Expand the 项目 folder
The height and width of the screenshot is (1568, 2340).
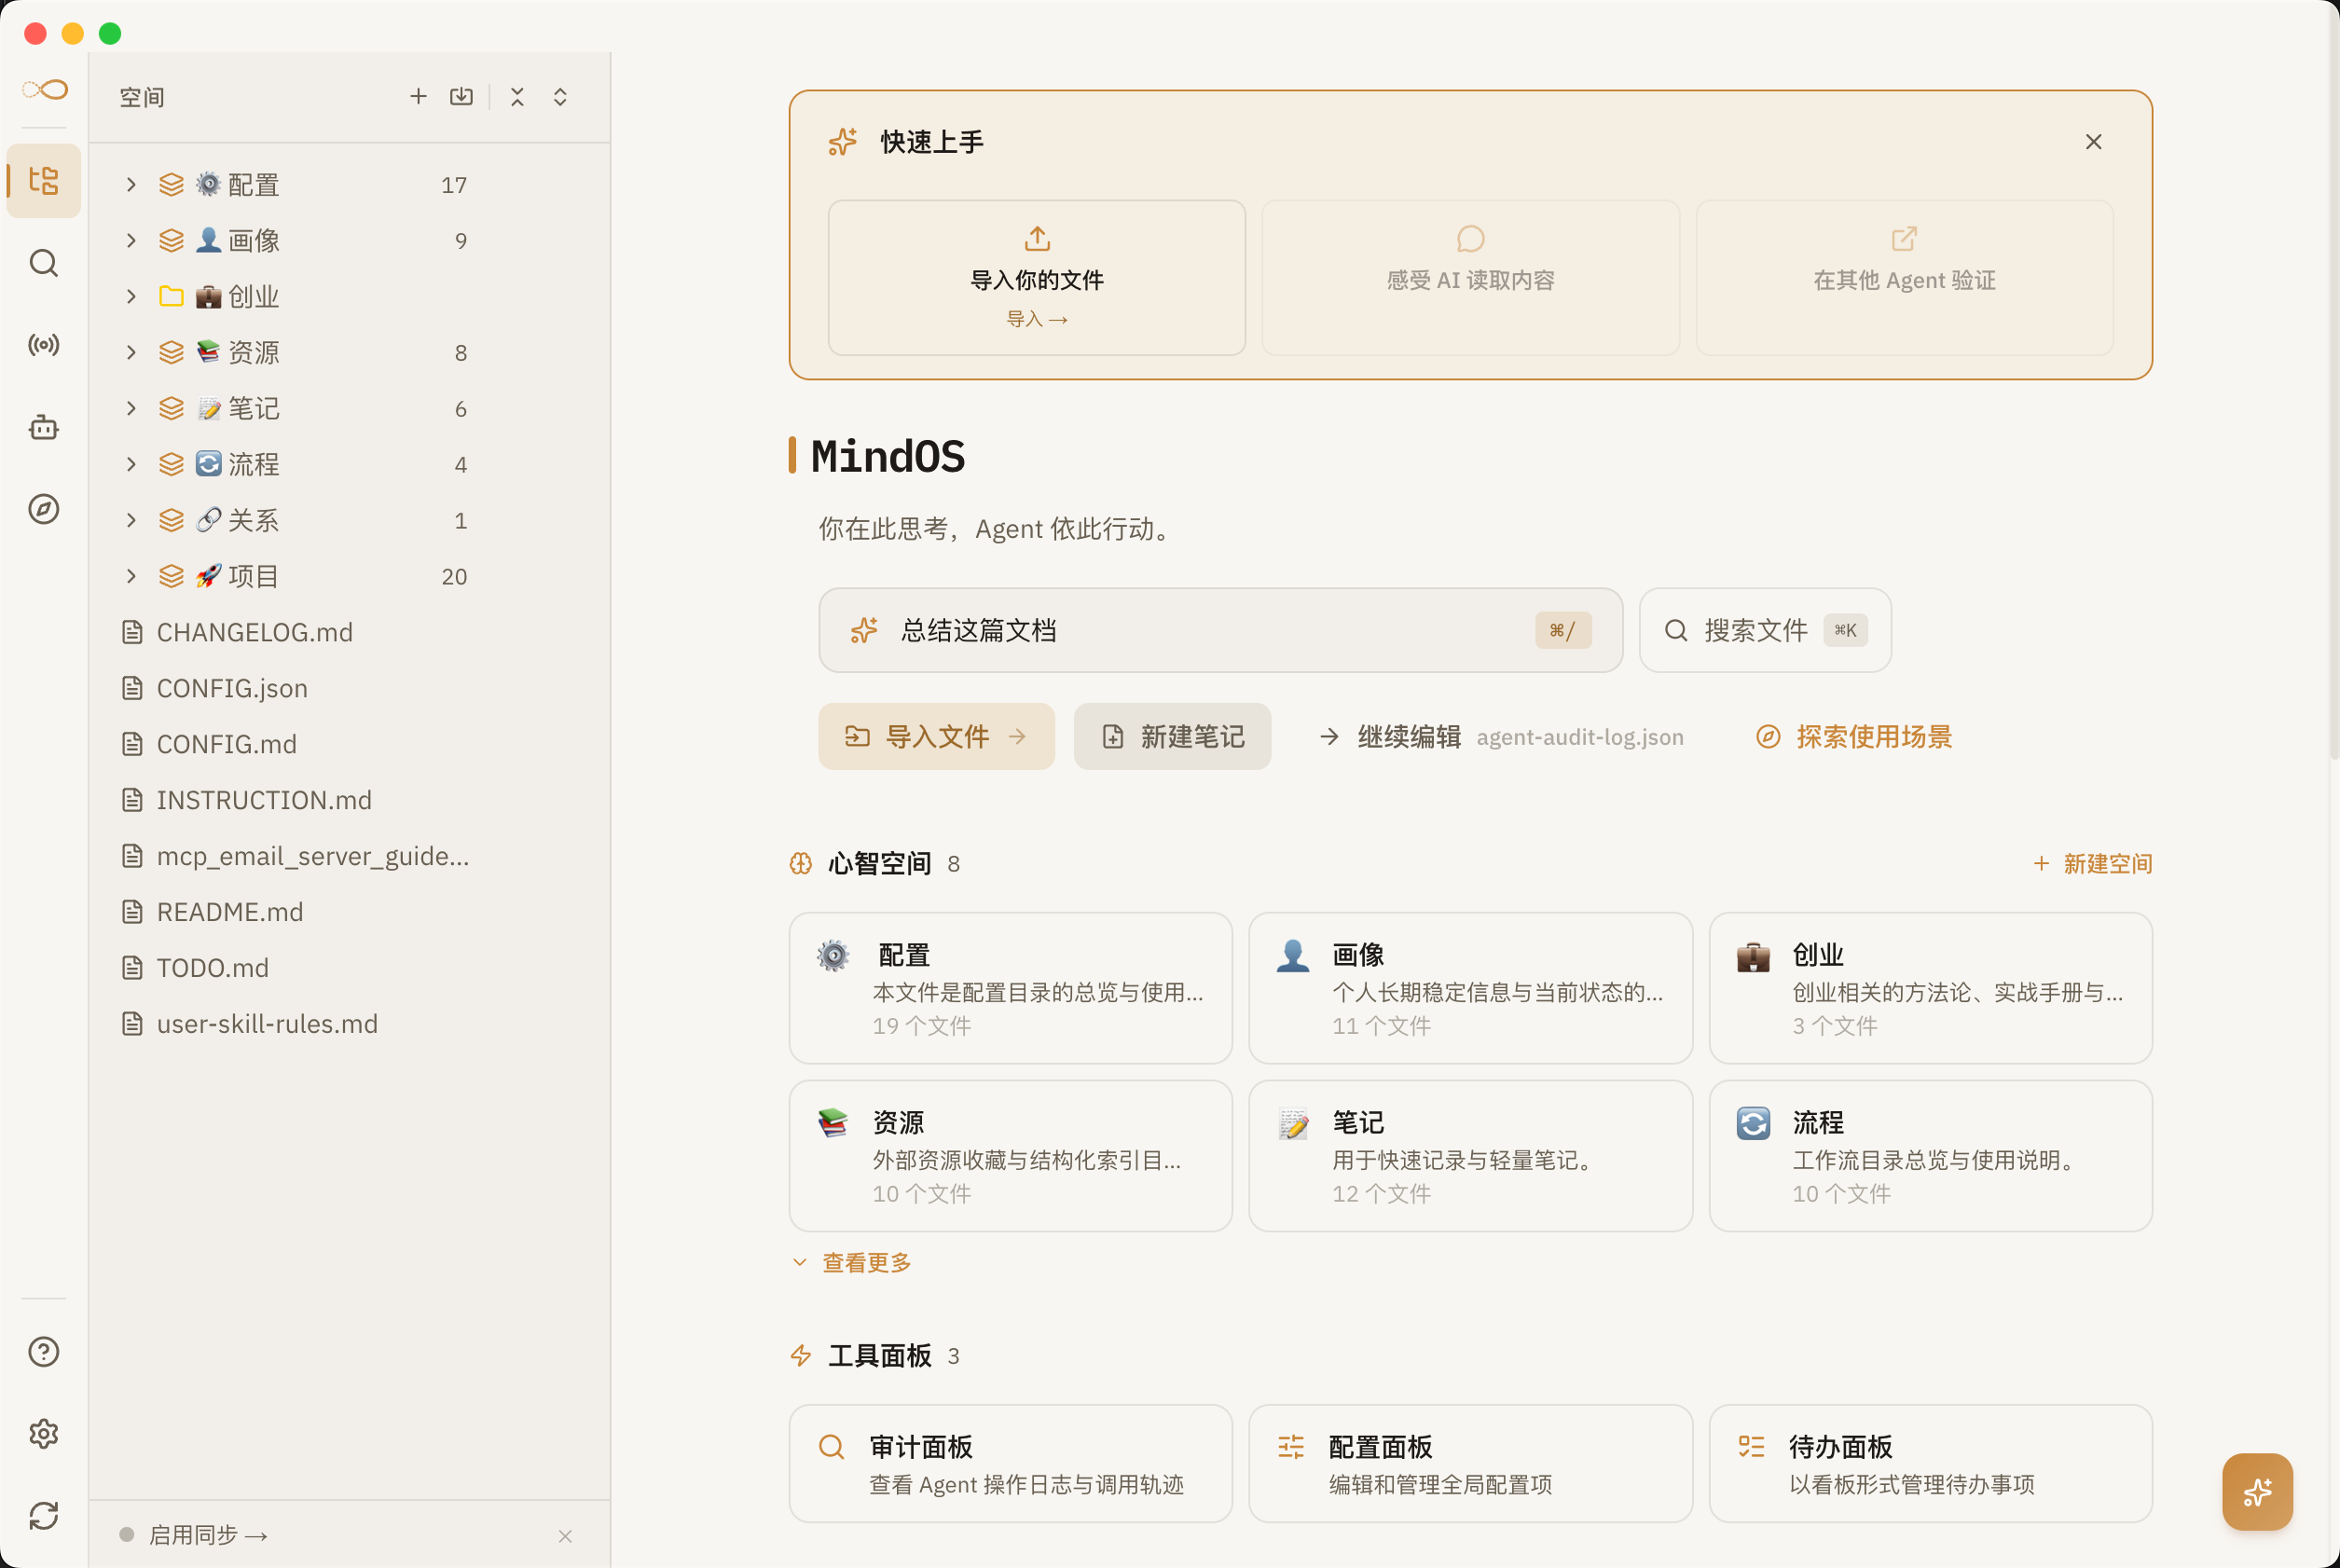131,577
